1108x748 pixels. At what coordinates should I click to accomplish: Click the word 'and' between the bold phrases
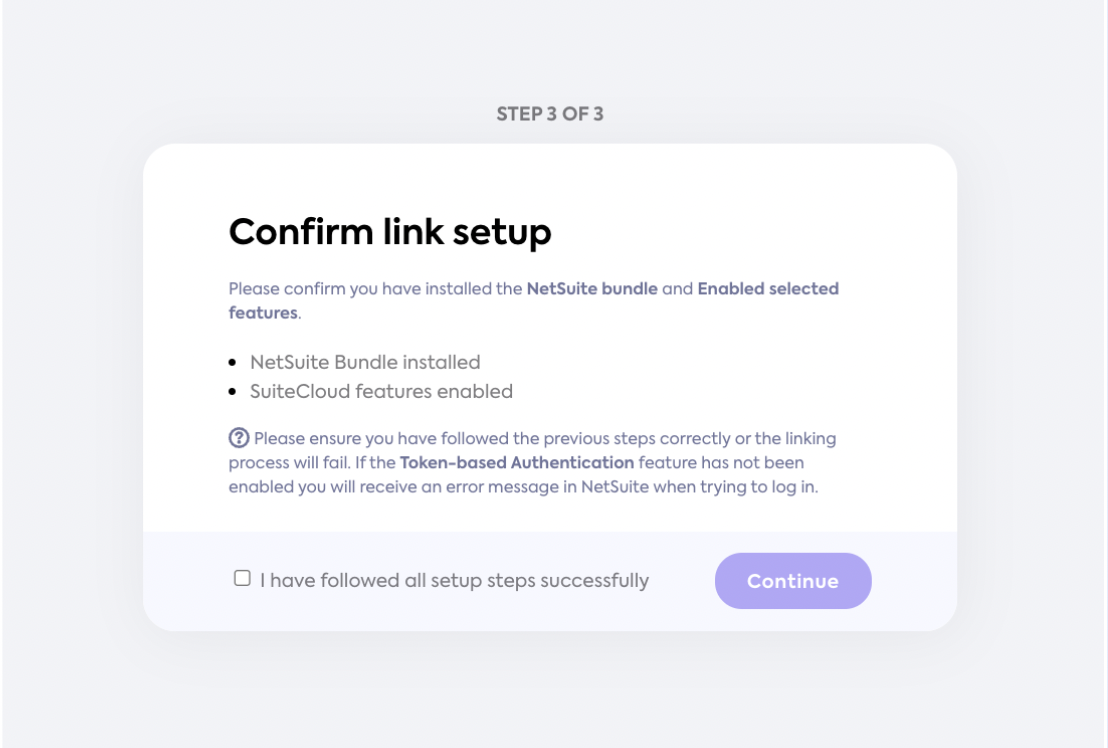tap(678, 289)
